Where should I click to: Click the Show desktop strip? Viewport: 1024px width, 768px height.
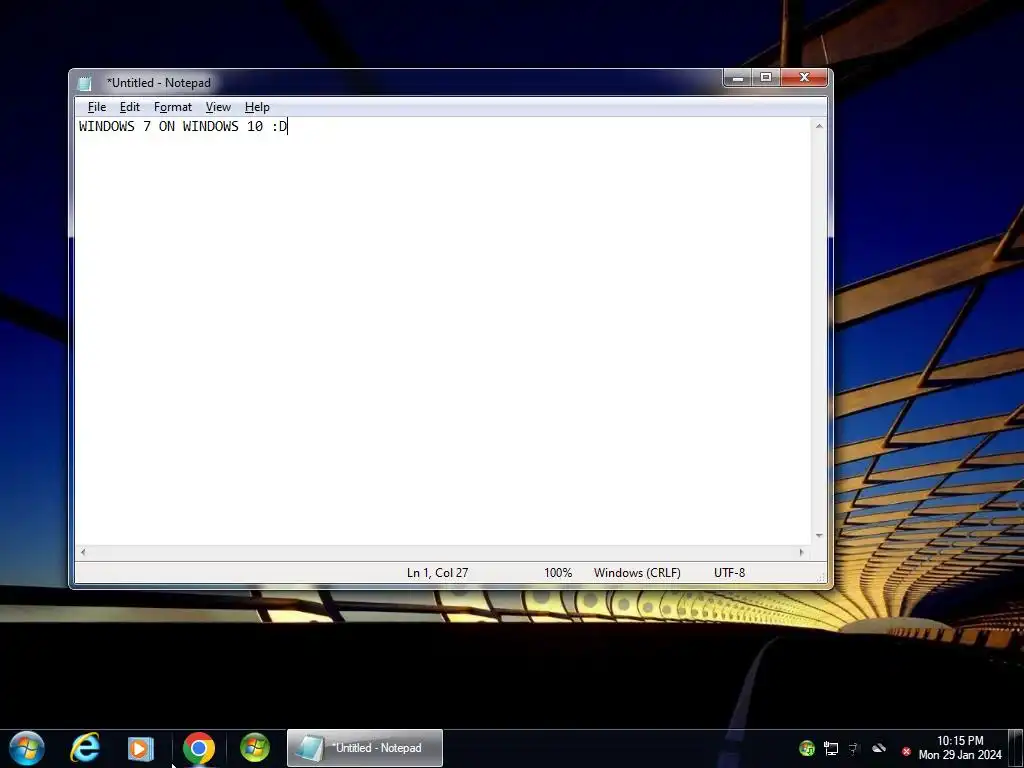tap(1016, 748)
